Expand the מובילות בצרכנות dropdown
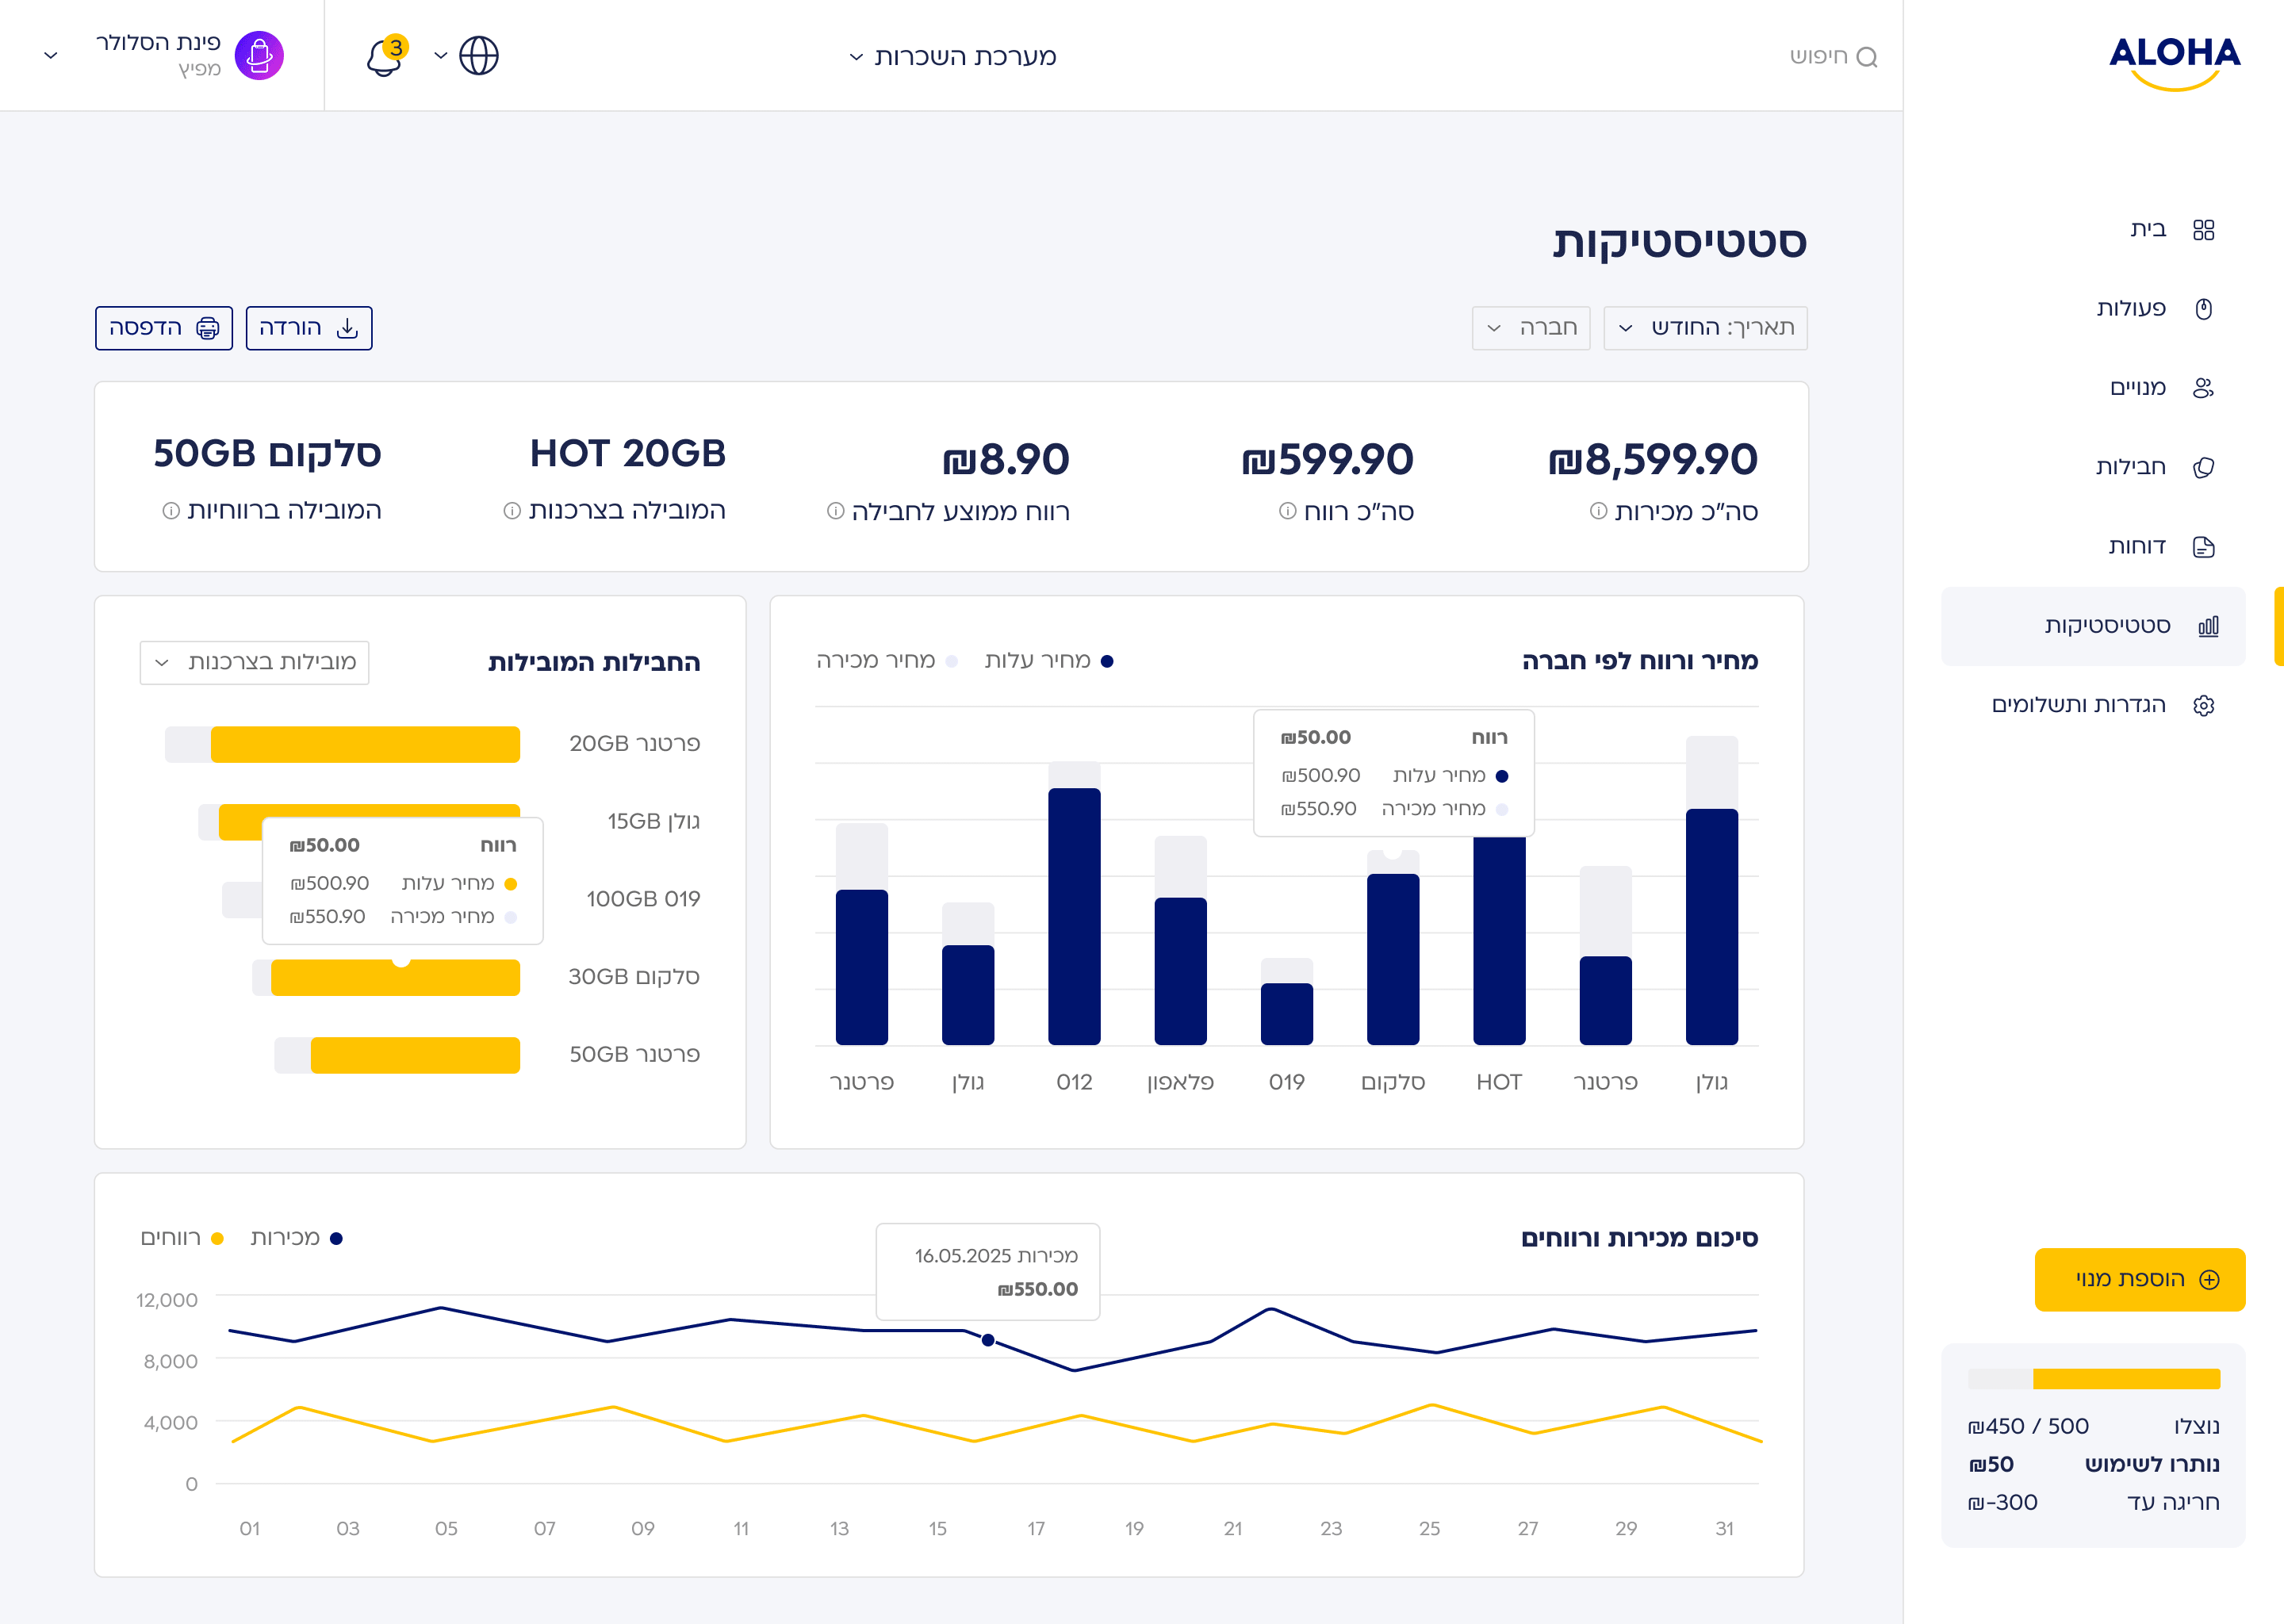This screenshot has width=2284, height=1624. (254, 662)
